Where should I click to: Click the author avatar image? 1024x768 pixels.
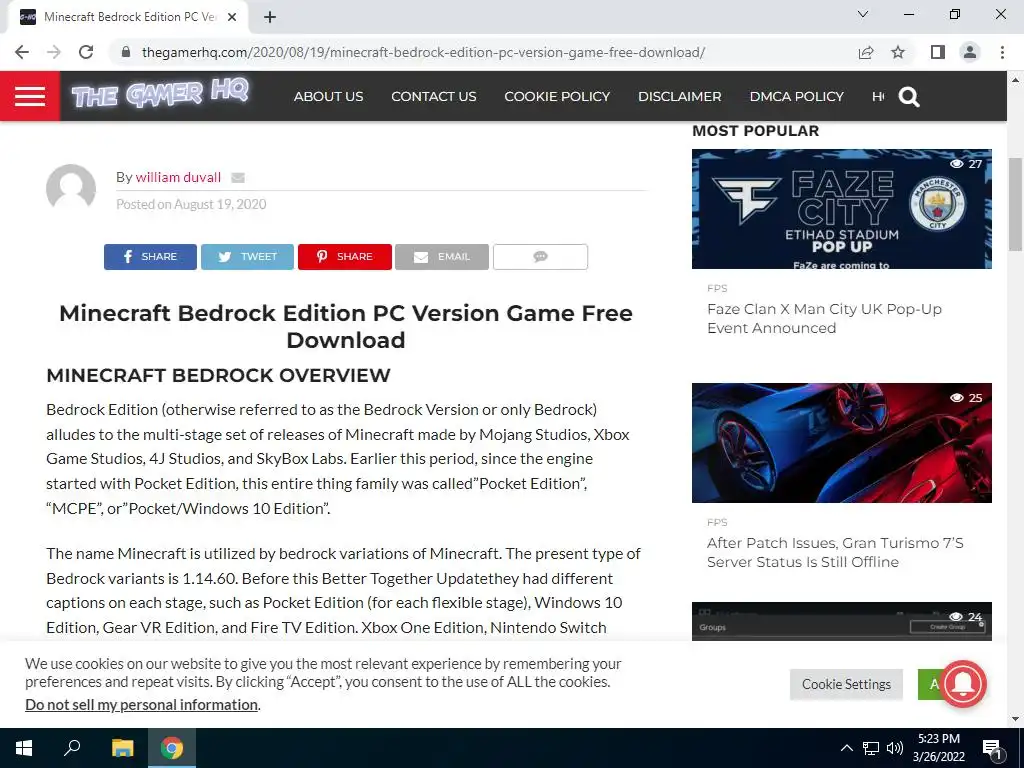click(71, 189)
